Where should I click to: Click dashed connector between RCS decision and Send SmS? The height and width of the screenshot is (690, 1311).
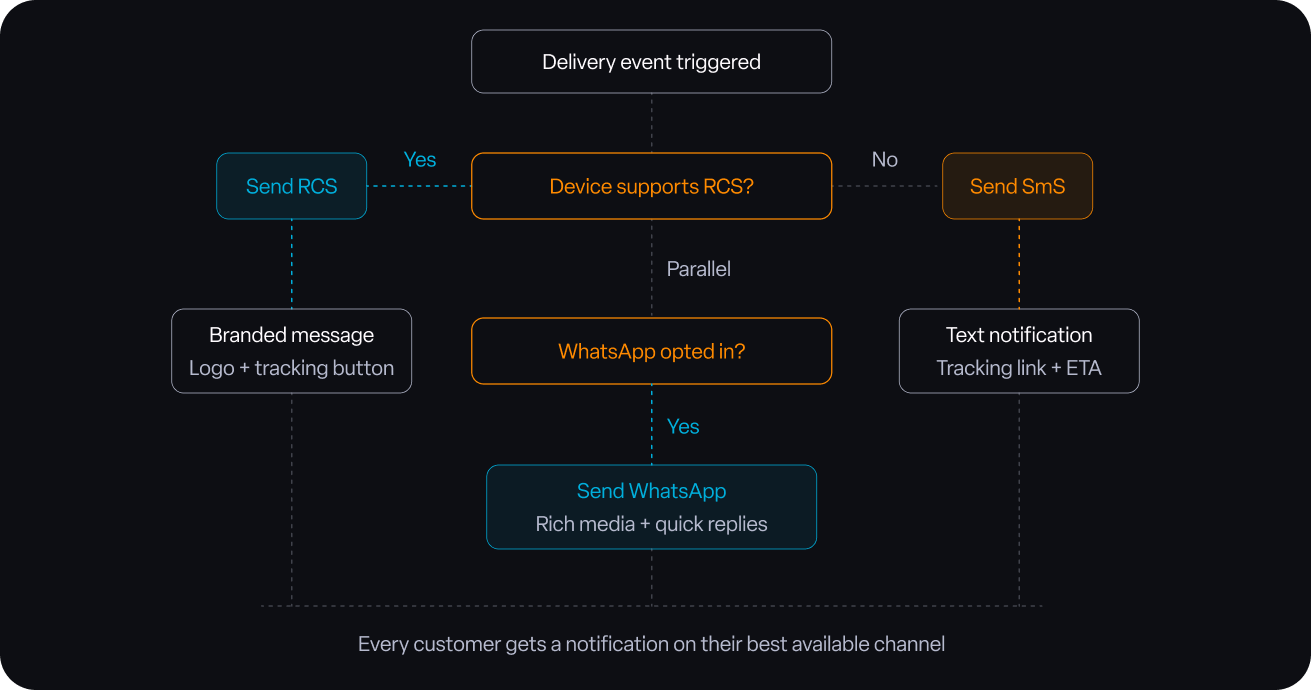pyautogui.click(x=887, y=186)
